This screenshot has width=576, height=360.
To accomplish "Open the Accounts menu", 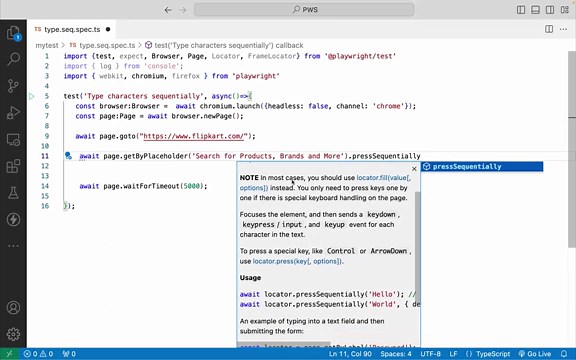I will (13, 307).
